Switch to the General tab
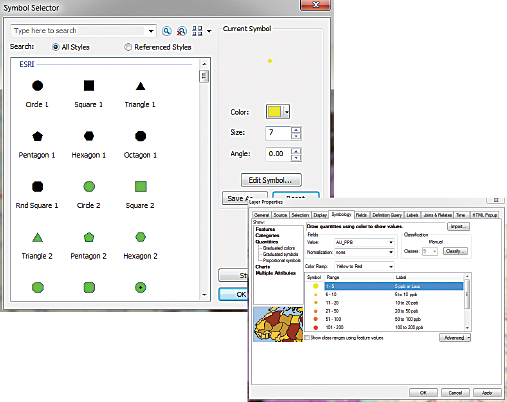 click(x=261, y=215)
